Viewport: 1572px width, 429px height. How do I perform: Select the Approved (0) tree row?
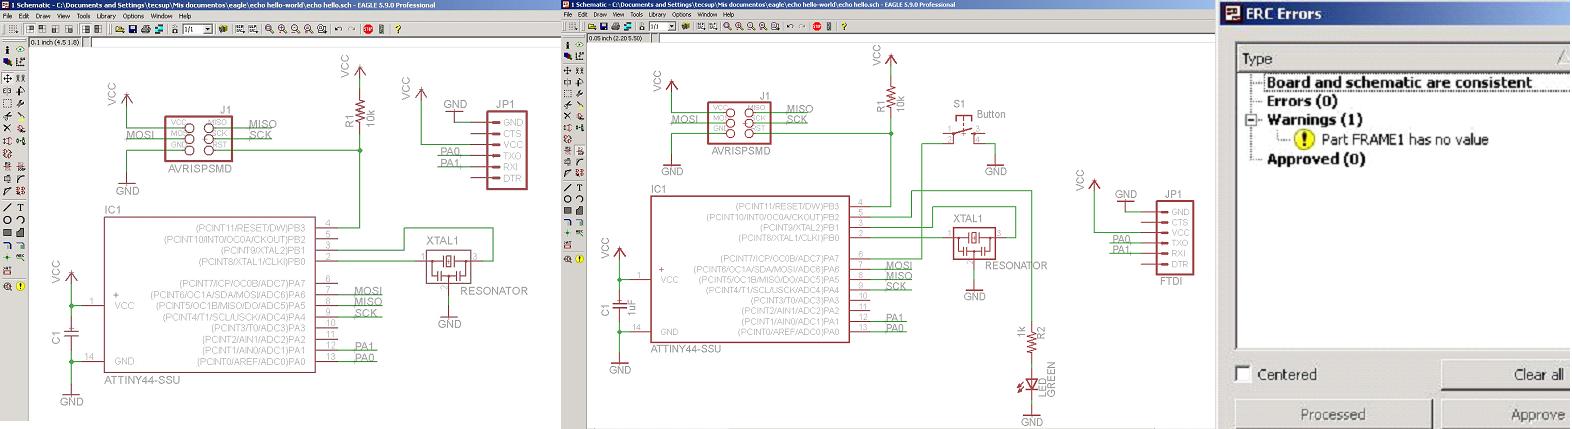(1315, 158)
